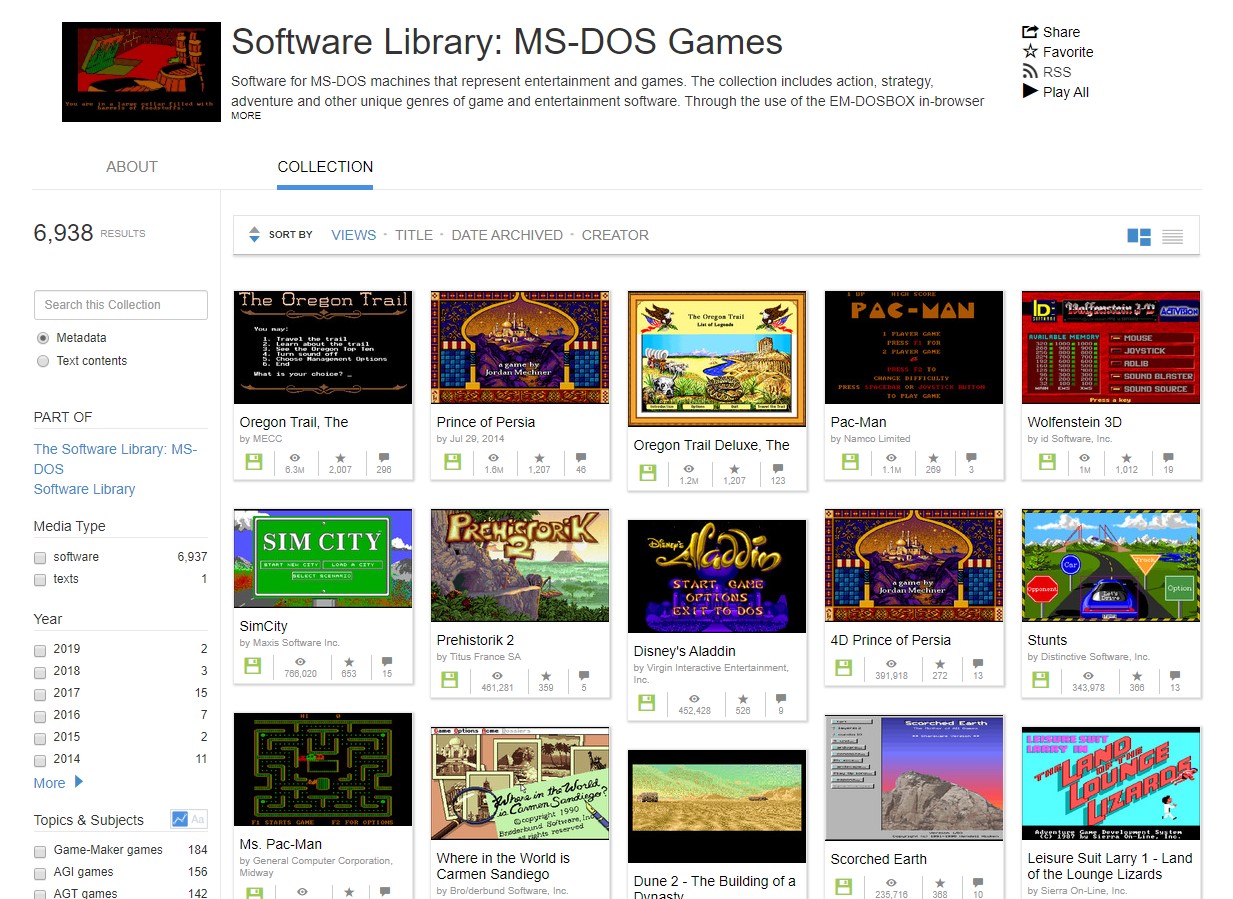Image resolution: width=1233 pixels, height=899 pixels.
Task: Check the 2017 year filter
Action: pyautogui.click(x=40, y=694)
